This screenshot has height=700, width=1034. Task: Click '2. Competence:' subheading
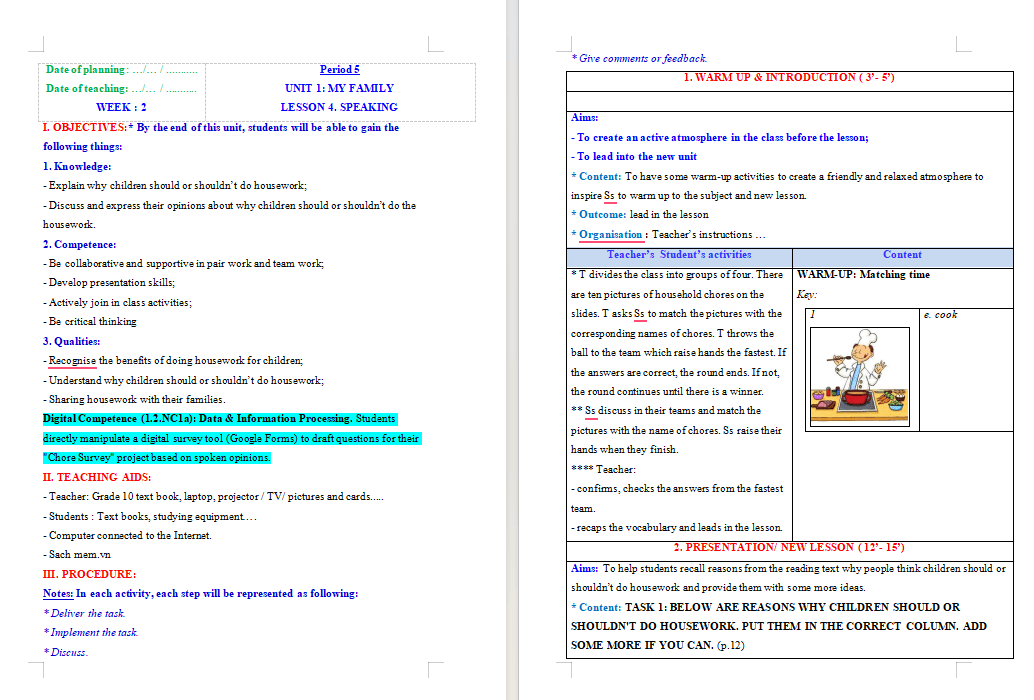pyautogui.click(x=80, y=244)
